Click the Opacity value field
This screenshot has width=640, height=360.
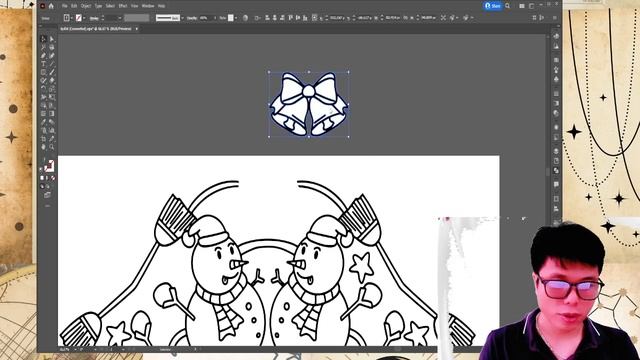click(x=206, y=18)
